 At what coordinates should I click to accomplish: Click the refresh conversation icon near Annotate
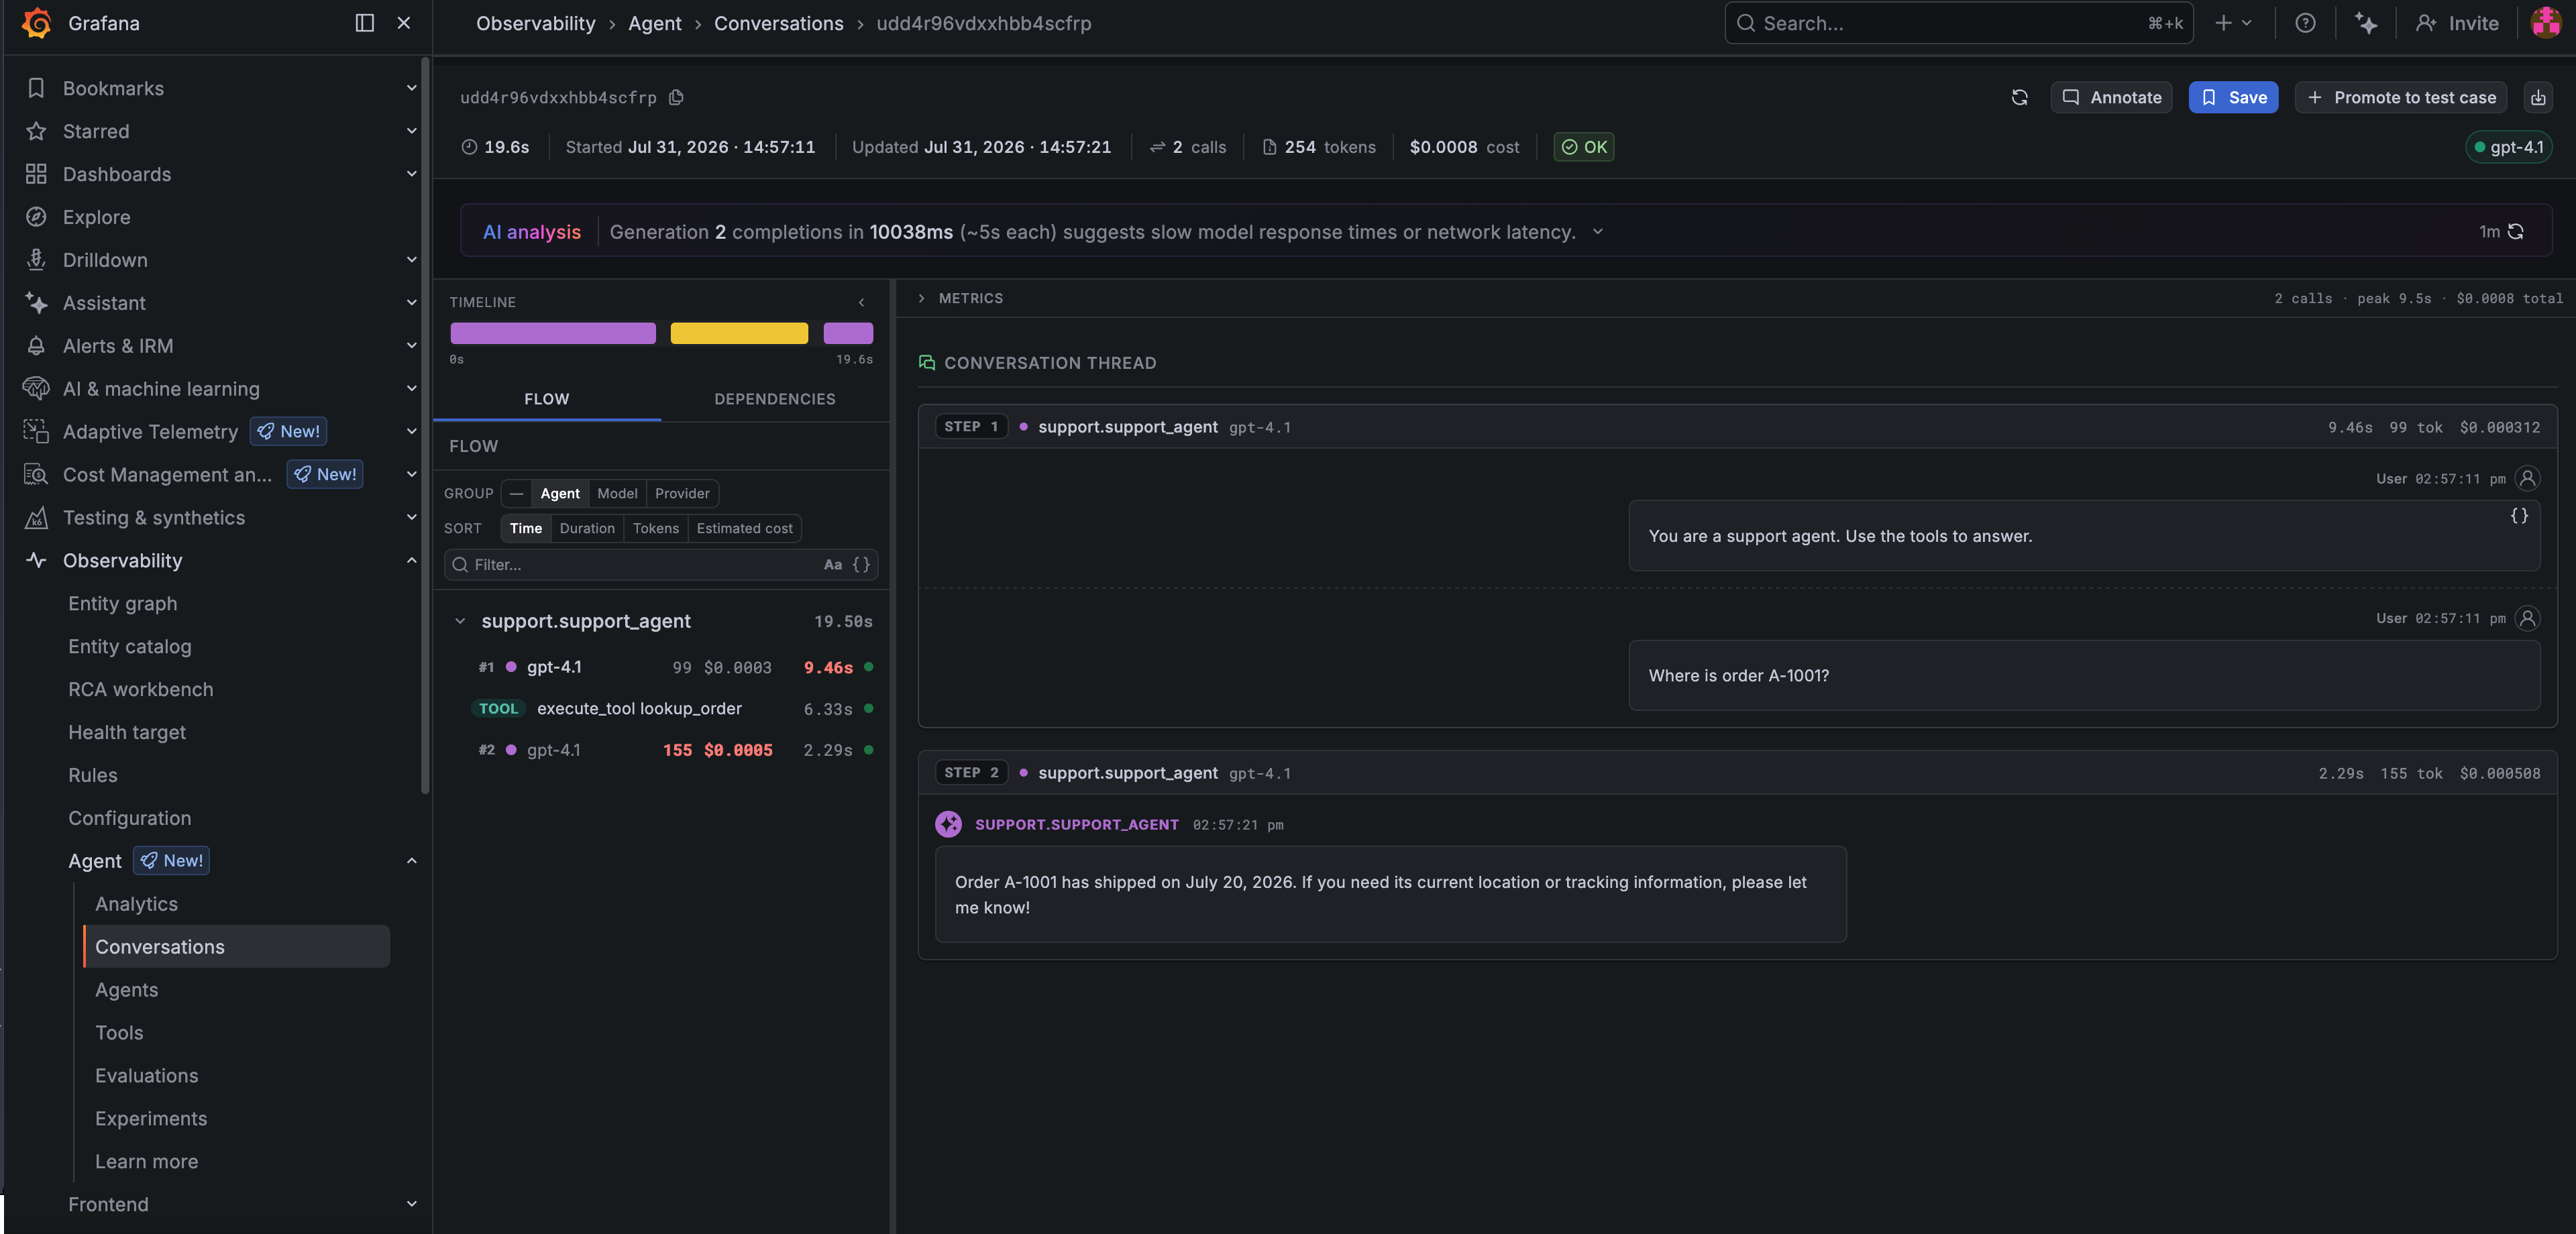[x=2019, y=97]
